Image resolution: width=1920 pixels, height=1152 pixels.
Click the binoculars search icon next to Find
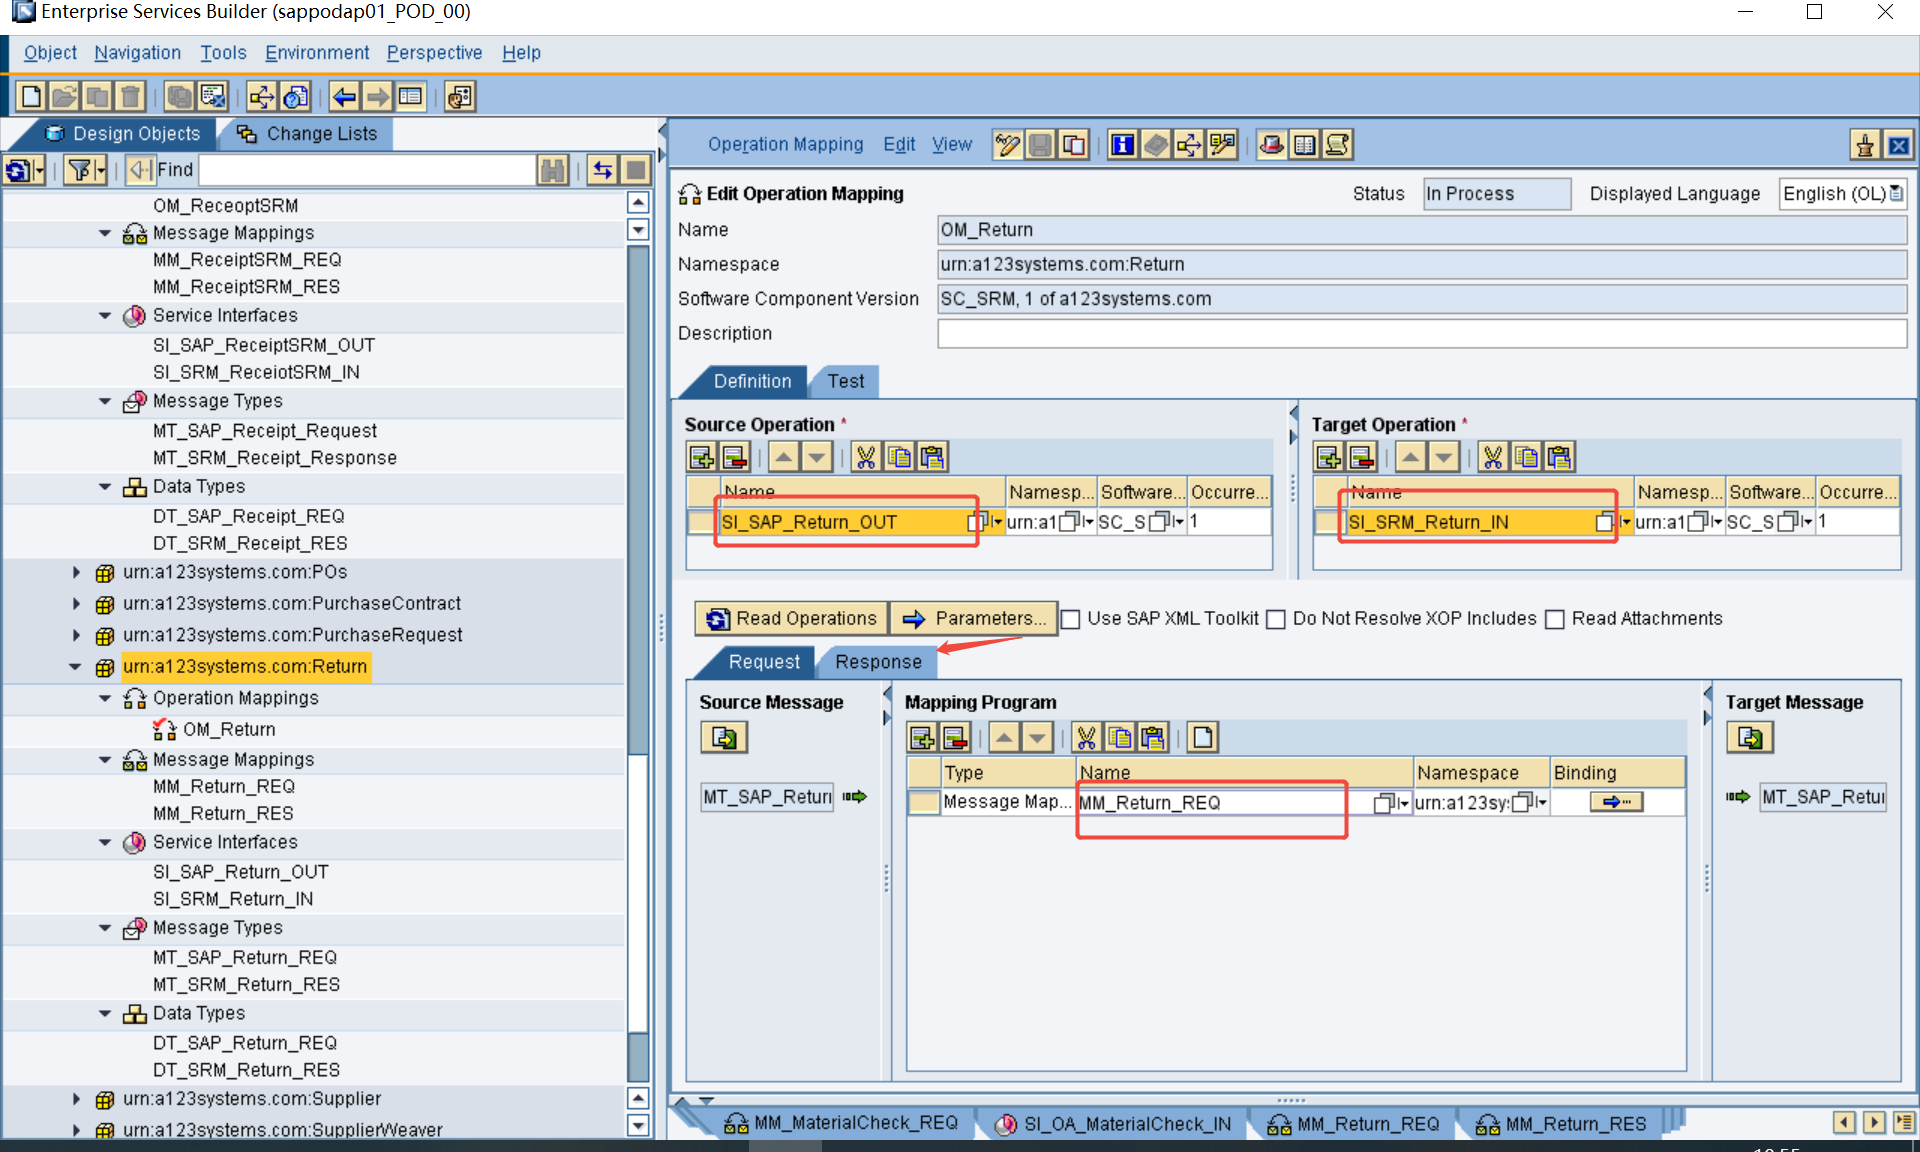pos(552,170)
